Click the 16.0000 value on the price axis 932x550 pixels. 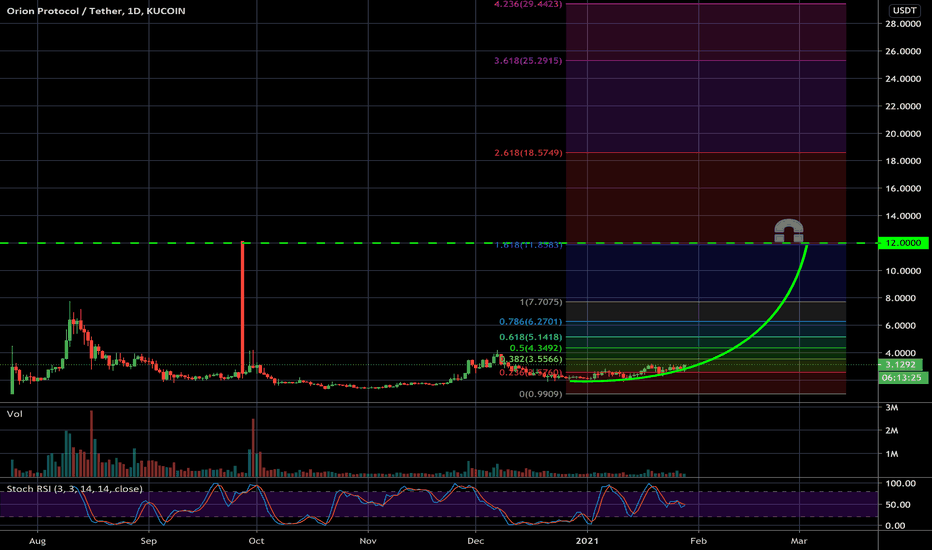pyautogui.click(x=903, y=188)
